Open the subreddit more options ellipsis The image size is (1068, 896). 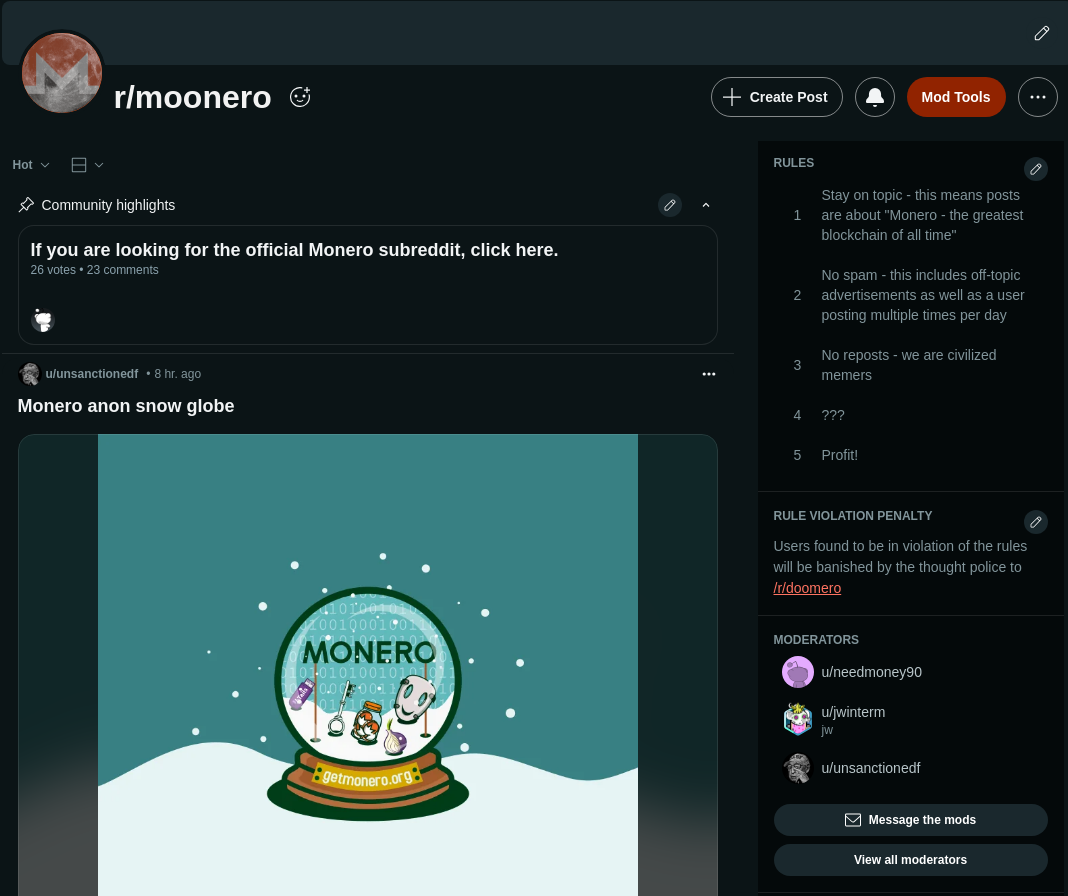coord(1037,97)
